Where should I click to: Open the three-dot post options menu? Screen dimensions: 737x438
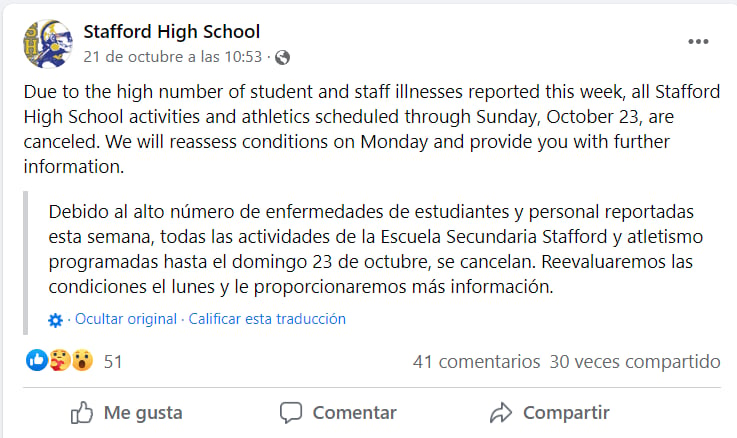click(x=698, y=41)
